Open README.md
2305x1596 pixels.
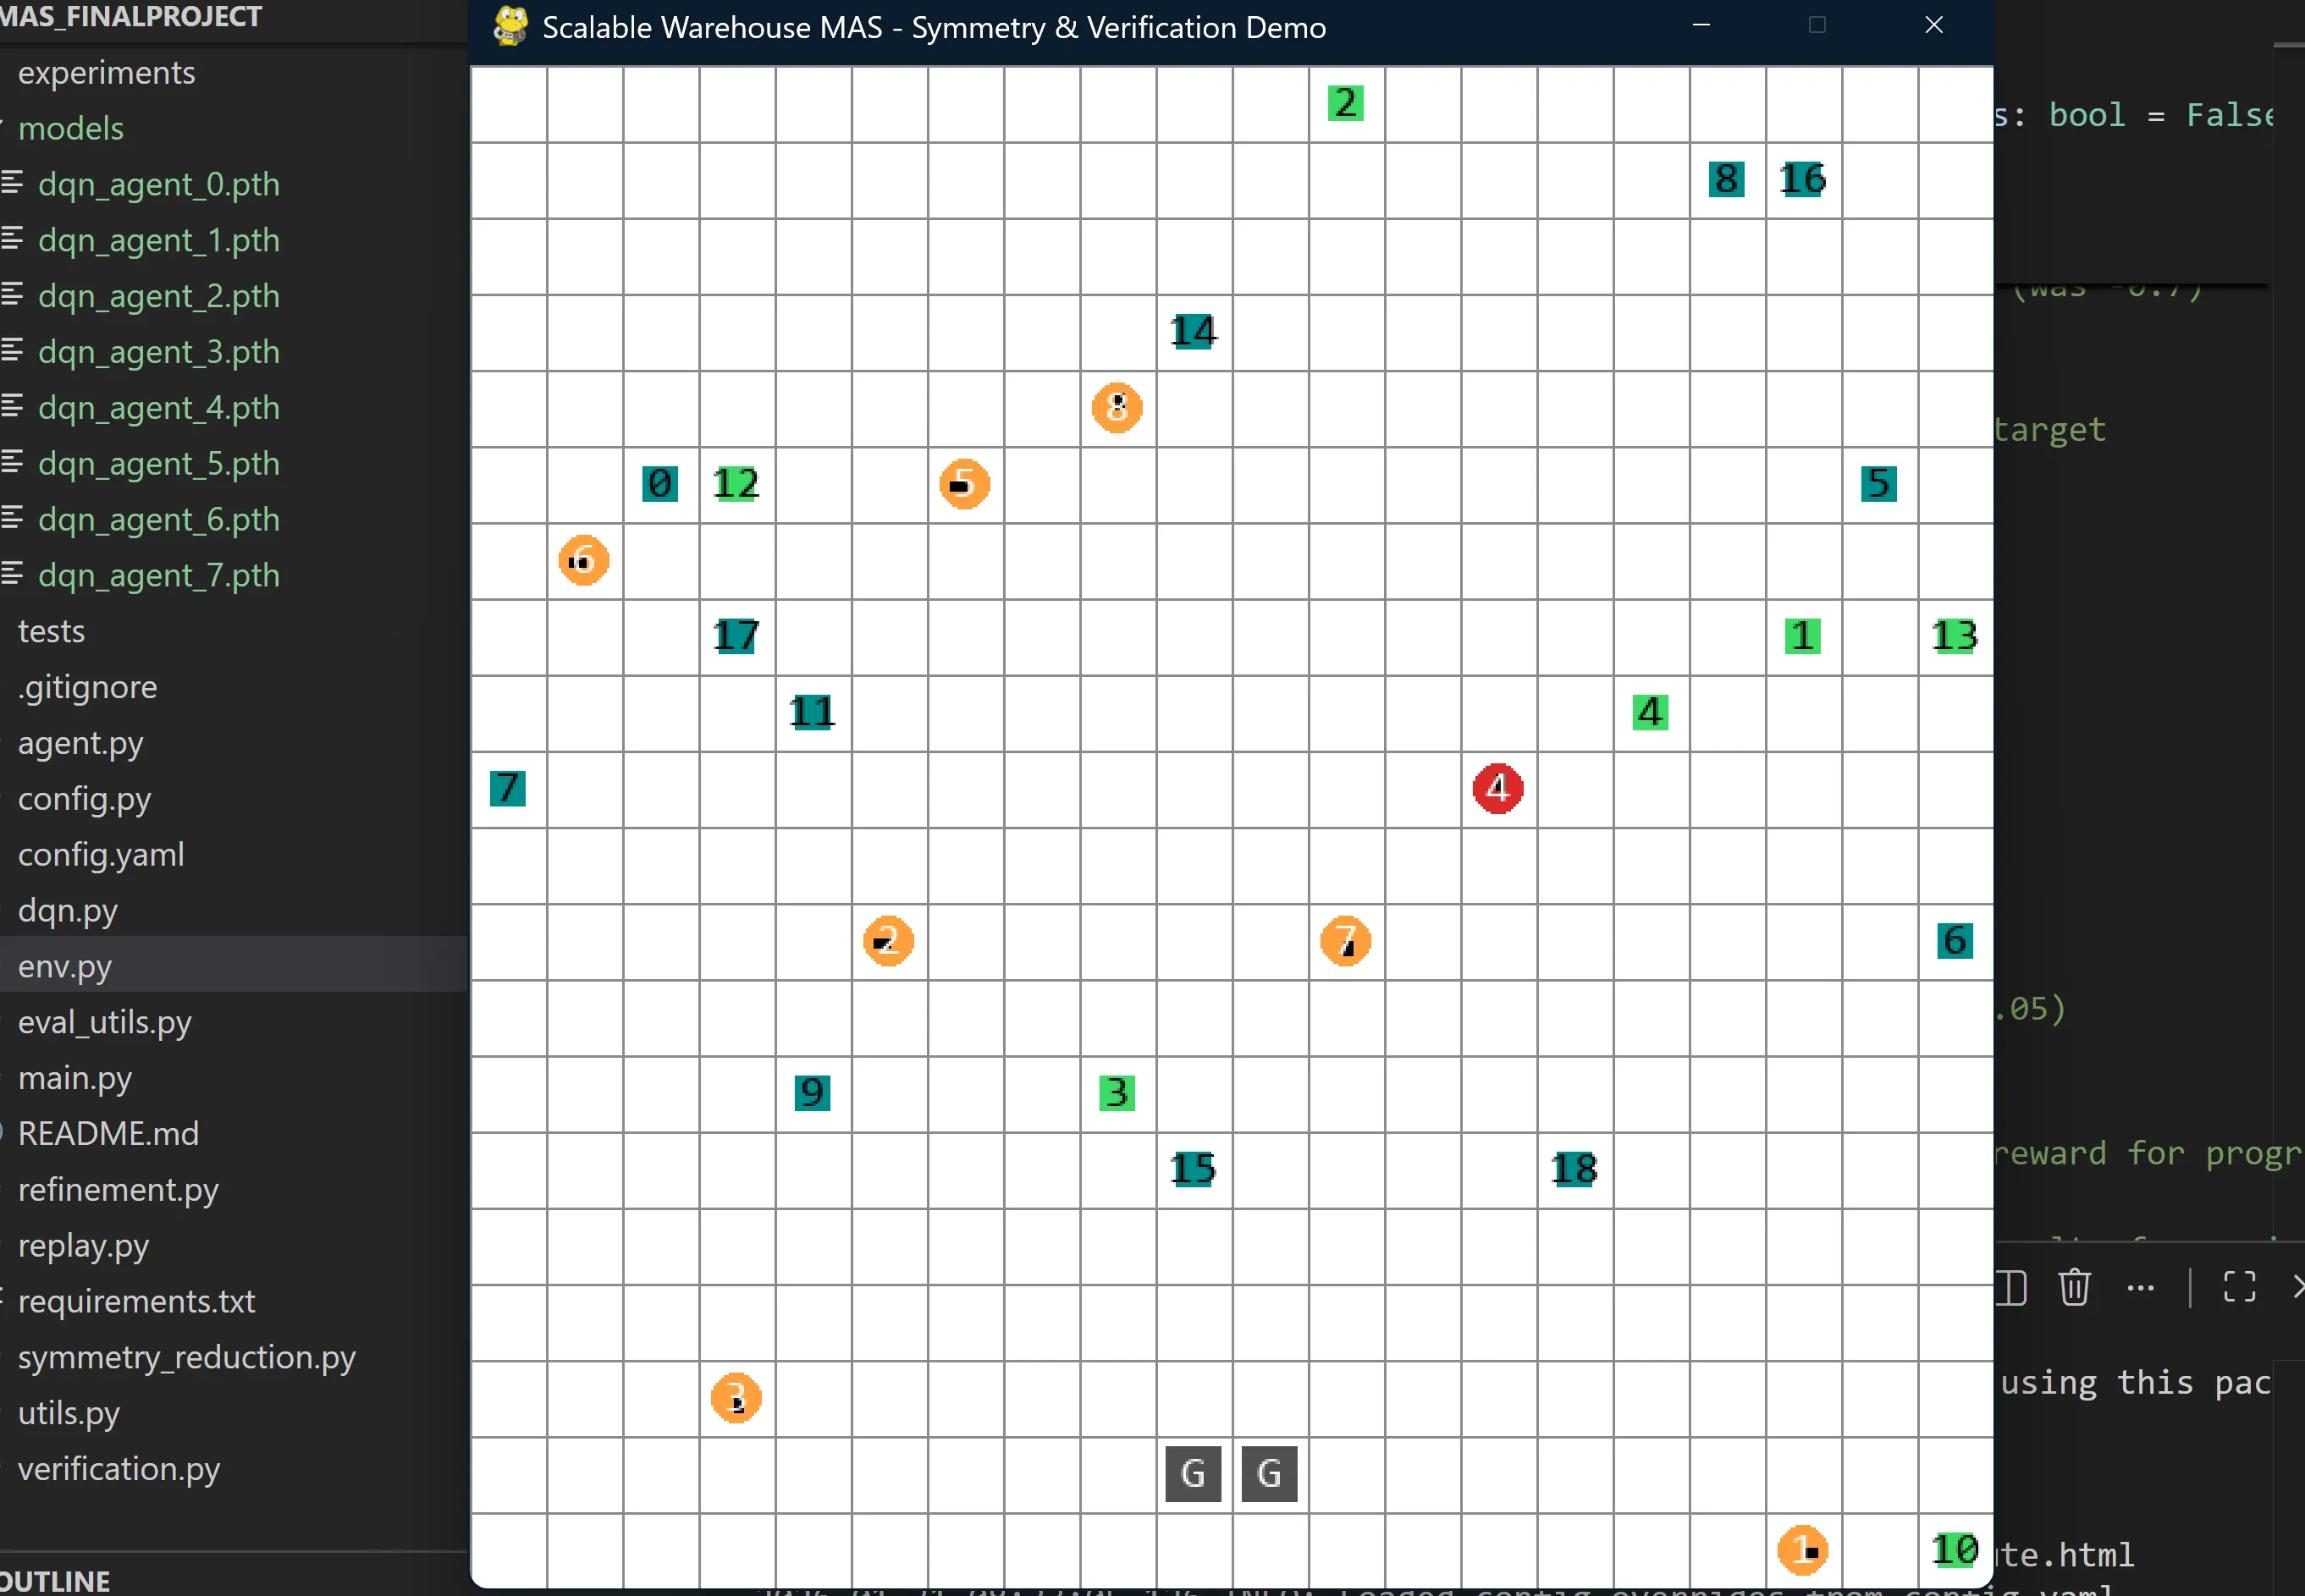click(109, 1133)
